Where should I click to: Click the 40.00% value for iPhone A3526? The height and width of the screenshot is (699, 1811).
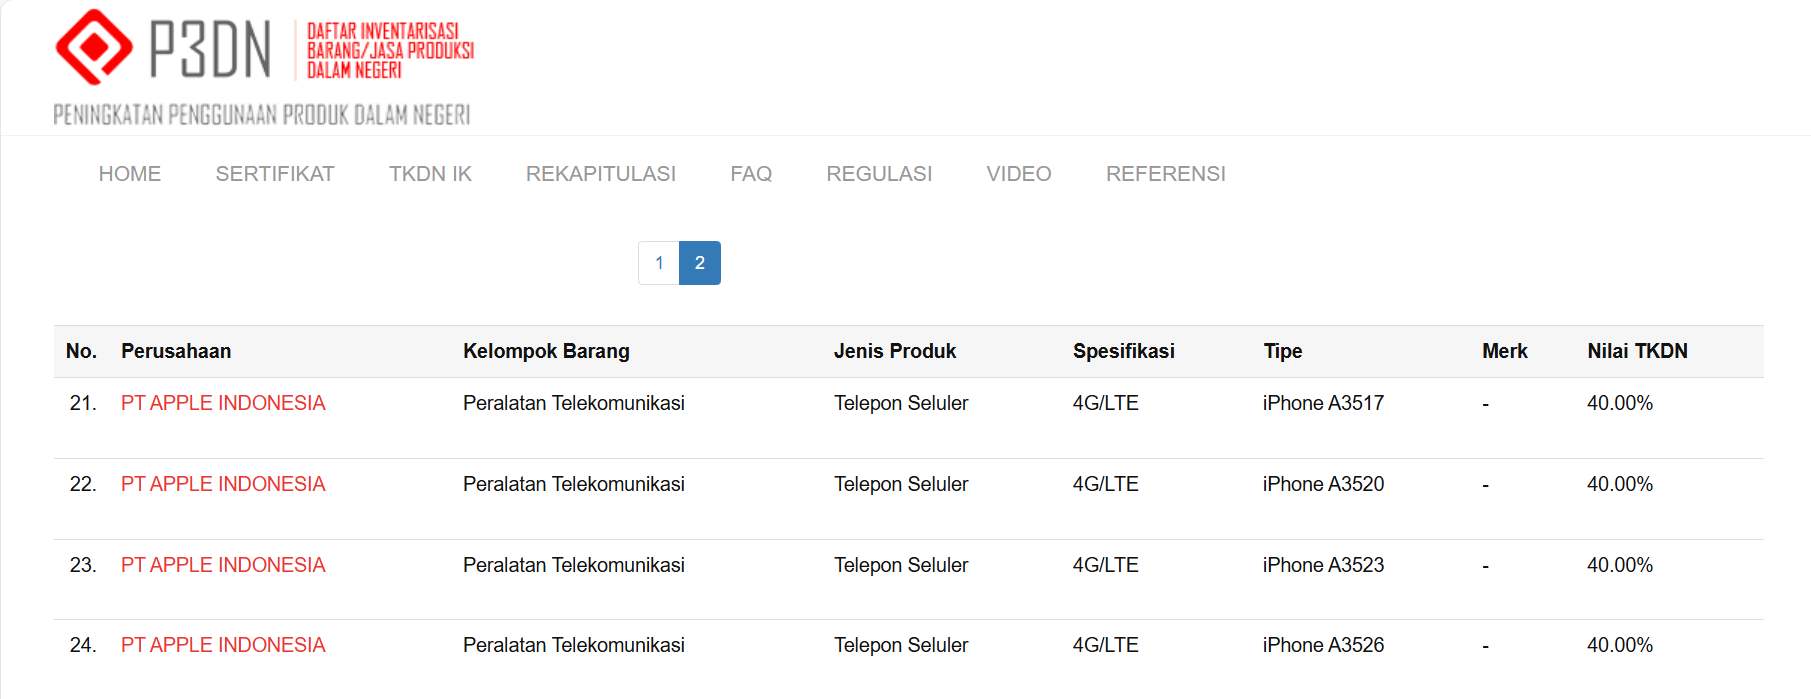click(x=1620, y=645)
